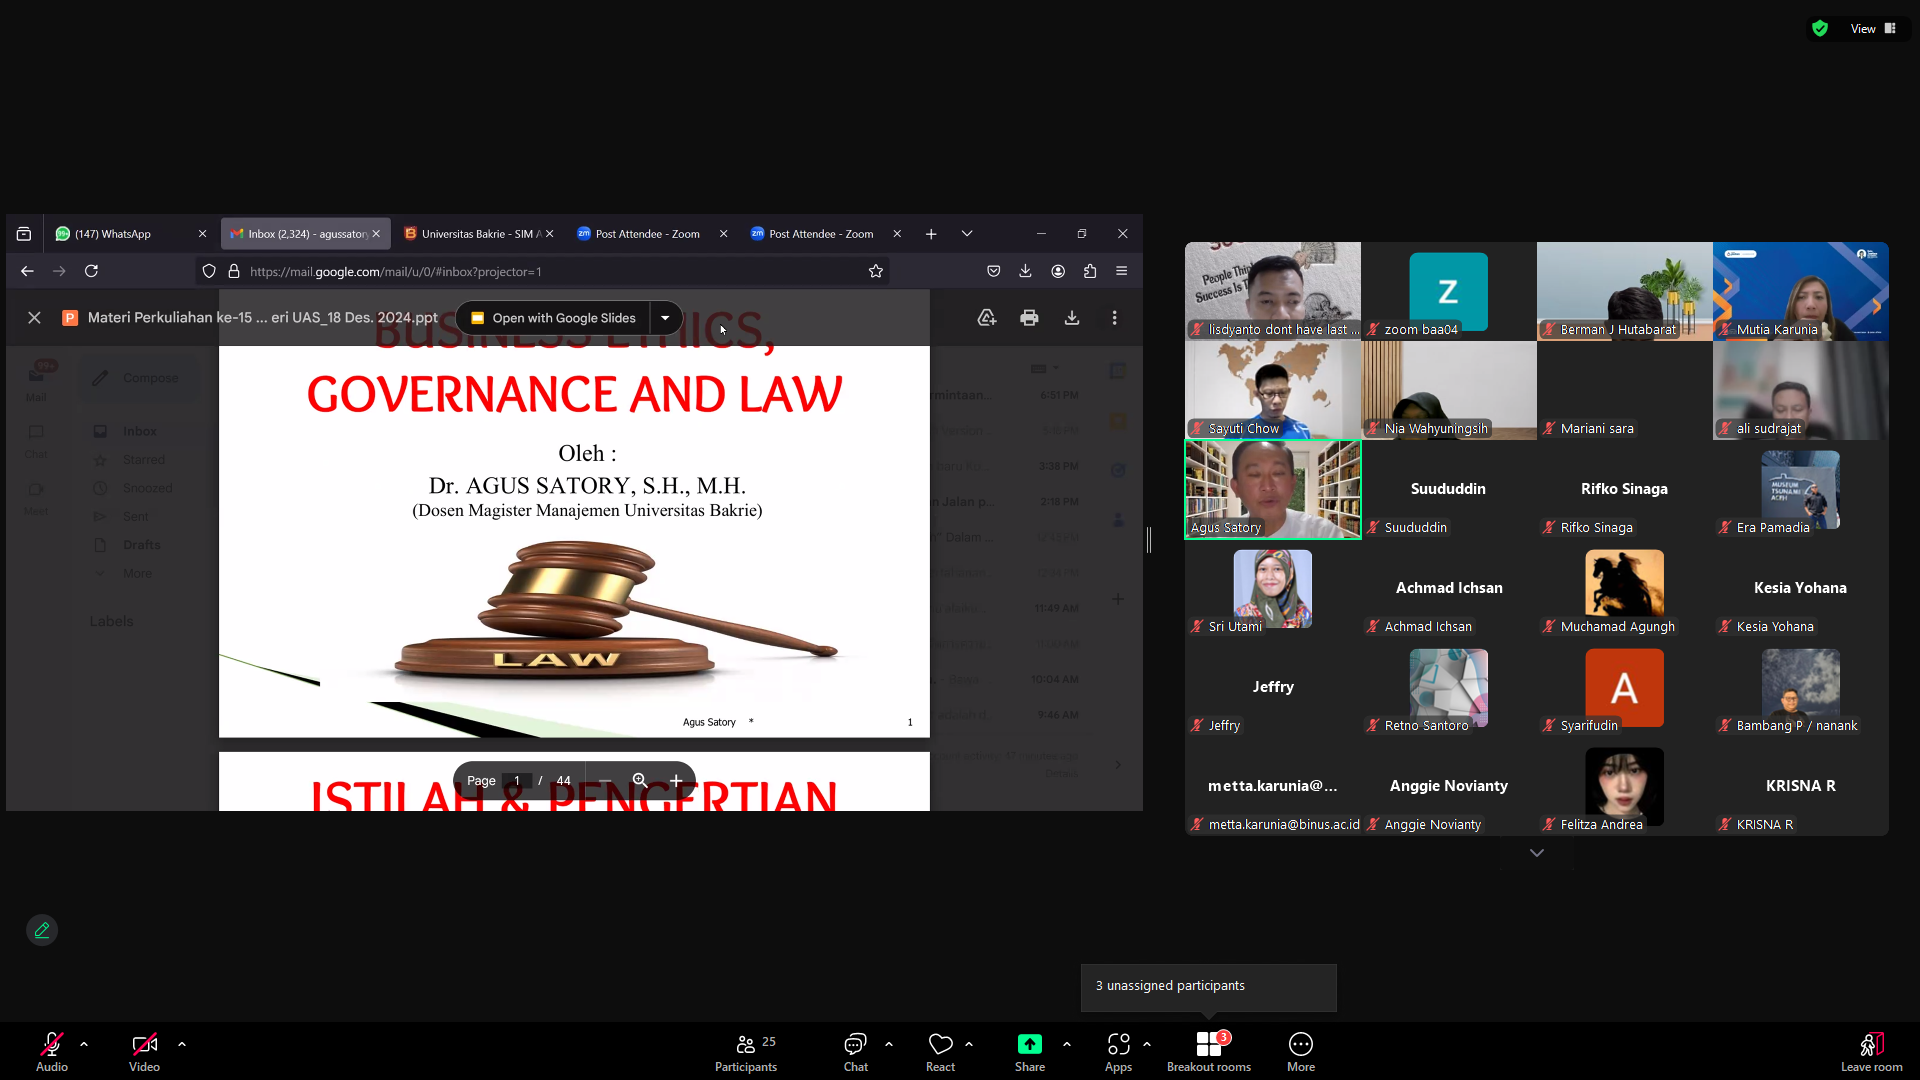The height and width of the screenshot is (1080, 1920).
Task: Click the Save to Pocket icon
Action: coord(993,271)
